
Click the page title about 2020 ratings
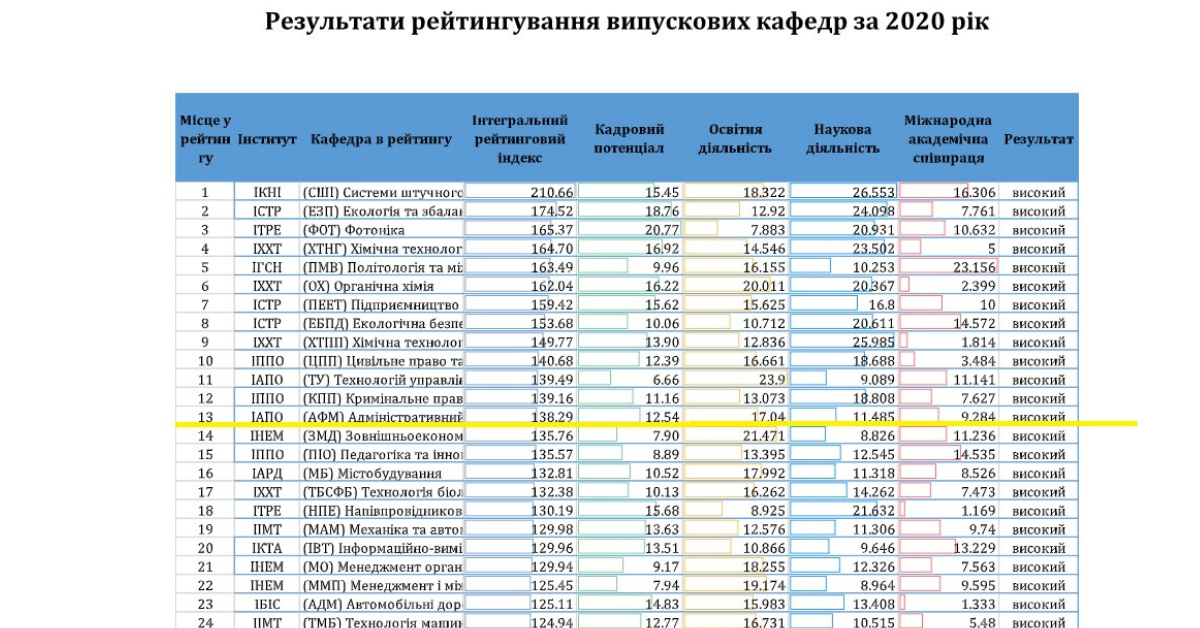tap(627, 22)
